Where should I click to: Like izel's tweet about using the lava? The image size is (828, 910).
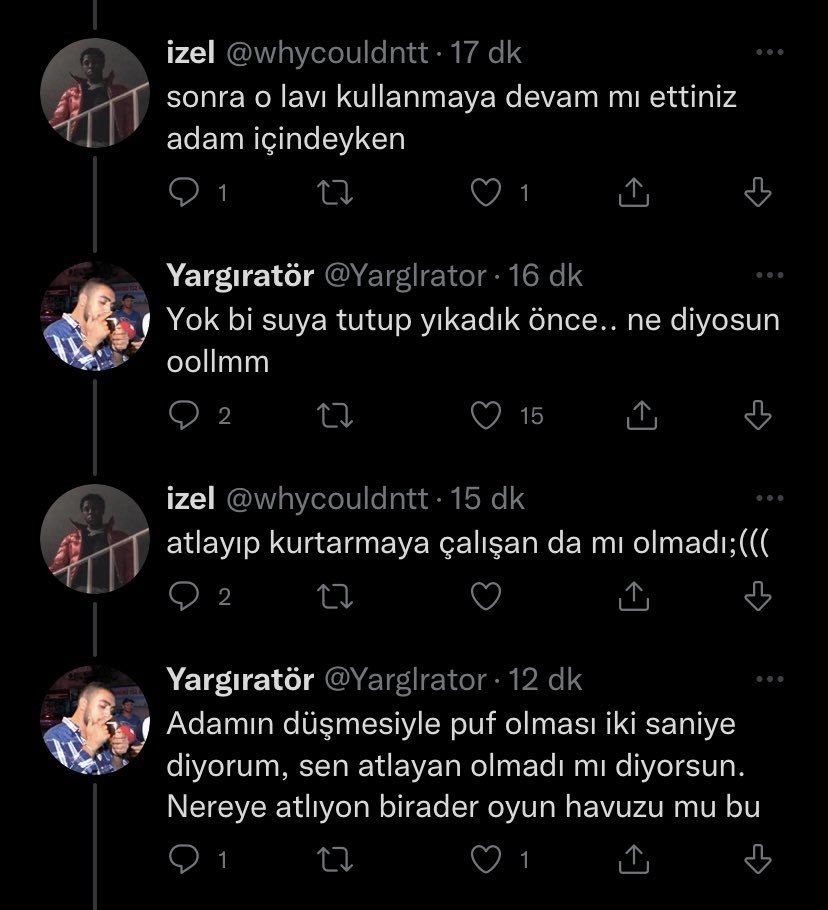(x=486, y=193)
